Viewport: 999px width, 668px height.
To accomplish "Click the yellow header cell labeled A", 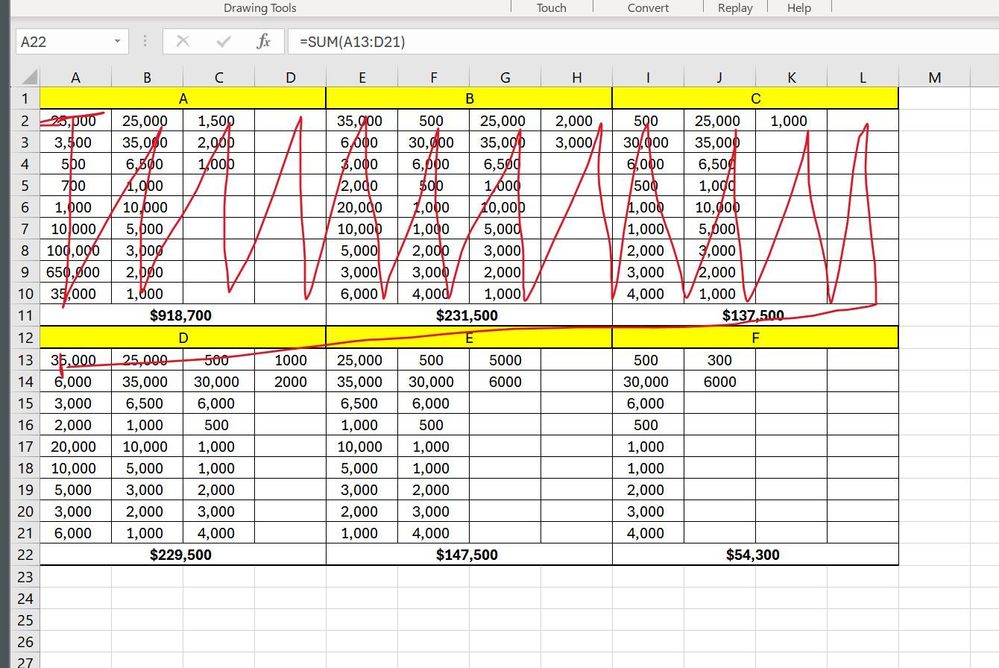I will click(183, 99).
